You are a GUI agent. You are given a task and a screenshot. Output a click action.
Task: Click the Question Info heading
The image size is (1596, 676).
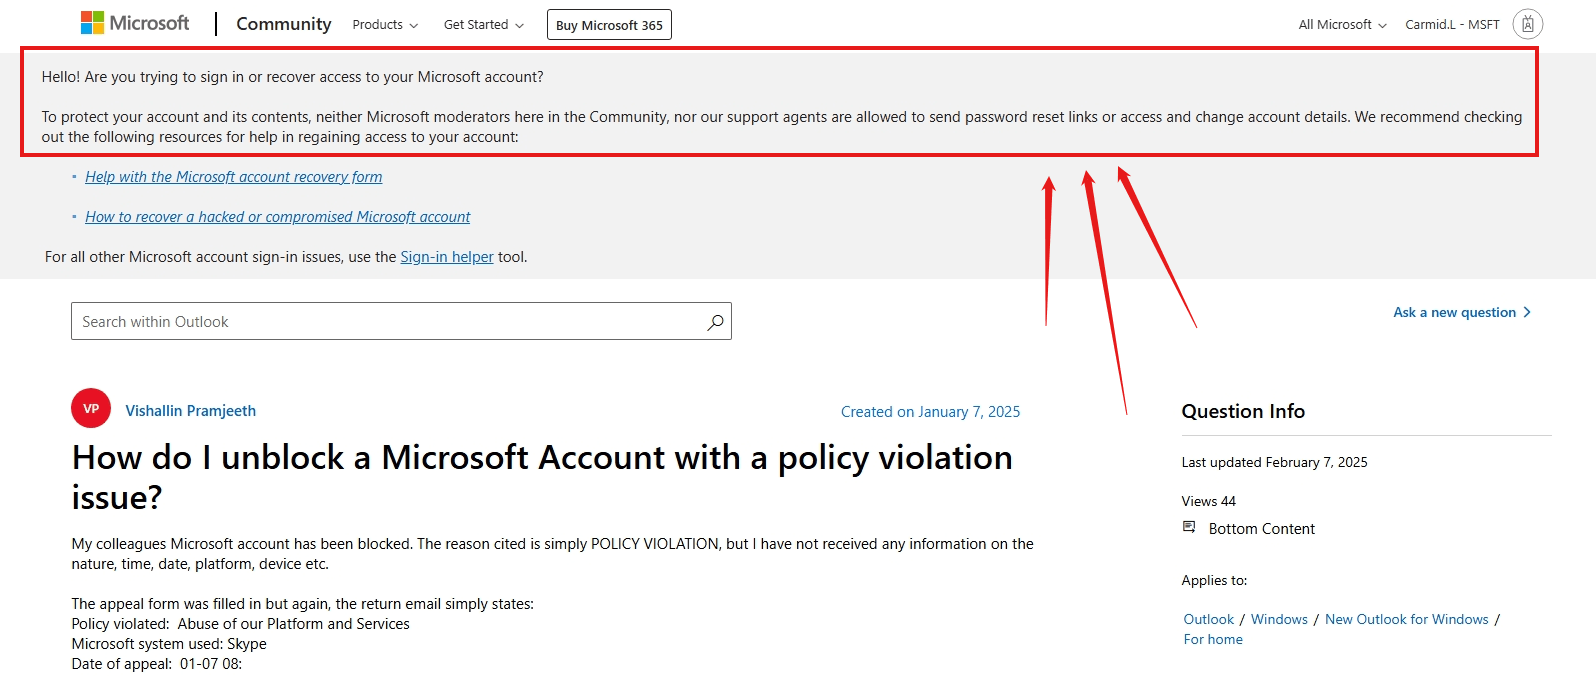pos(1243,411)
